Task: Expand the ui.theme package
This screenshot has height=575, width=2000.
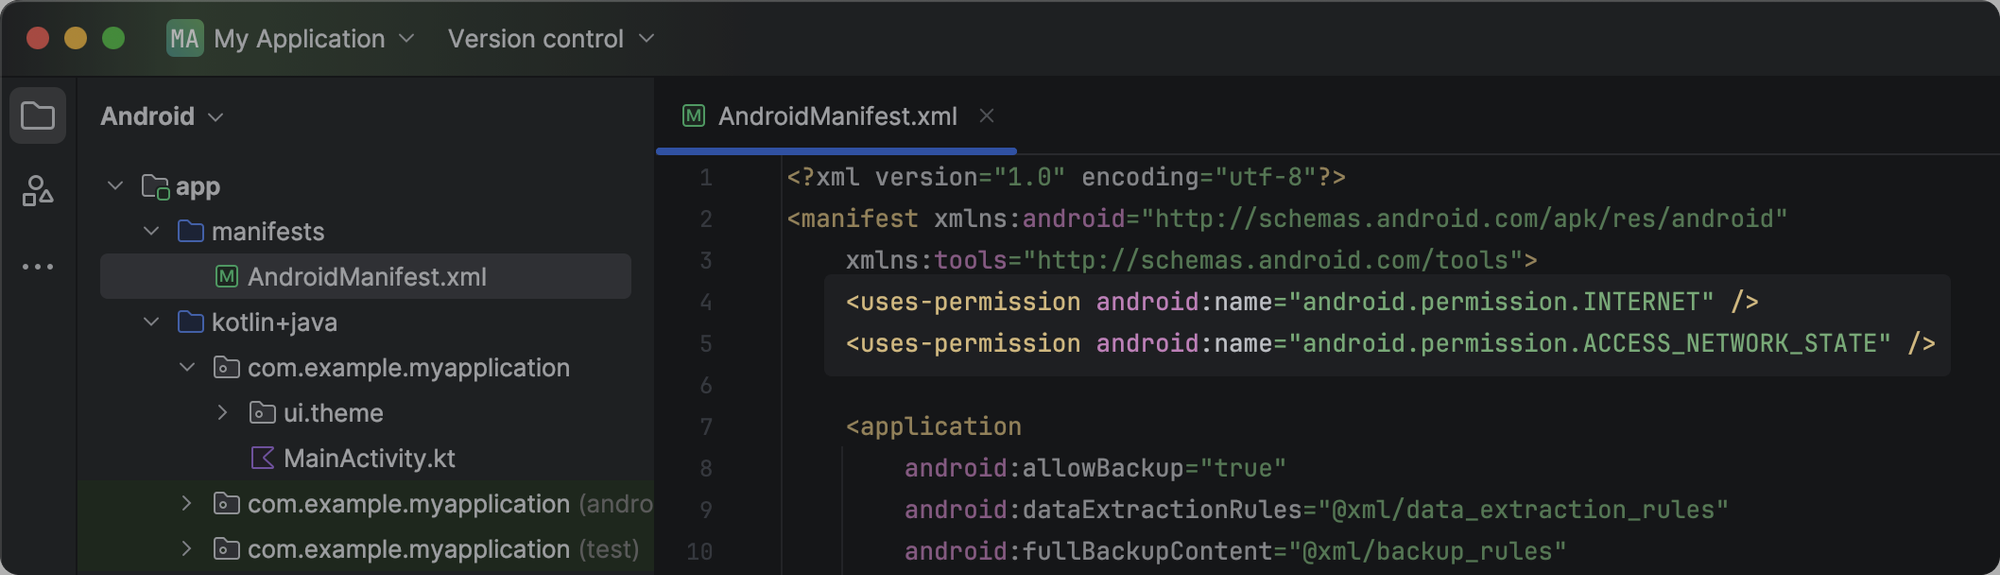Action: (x=222, y=413)
